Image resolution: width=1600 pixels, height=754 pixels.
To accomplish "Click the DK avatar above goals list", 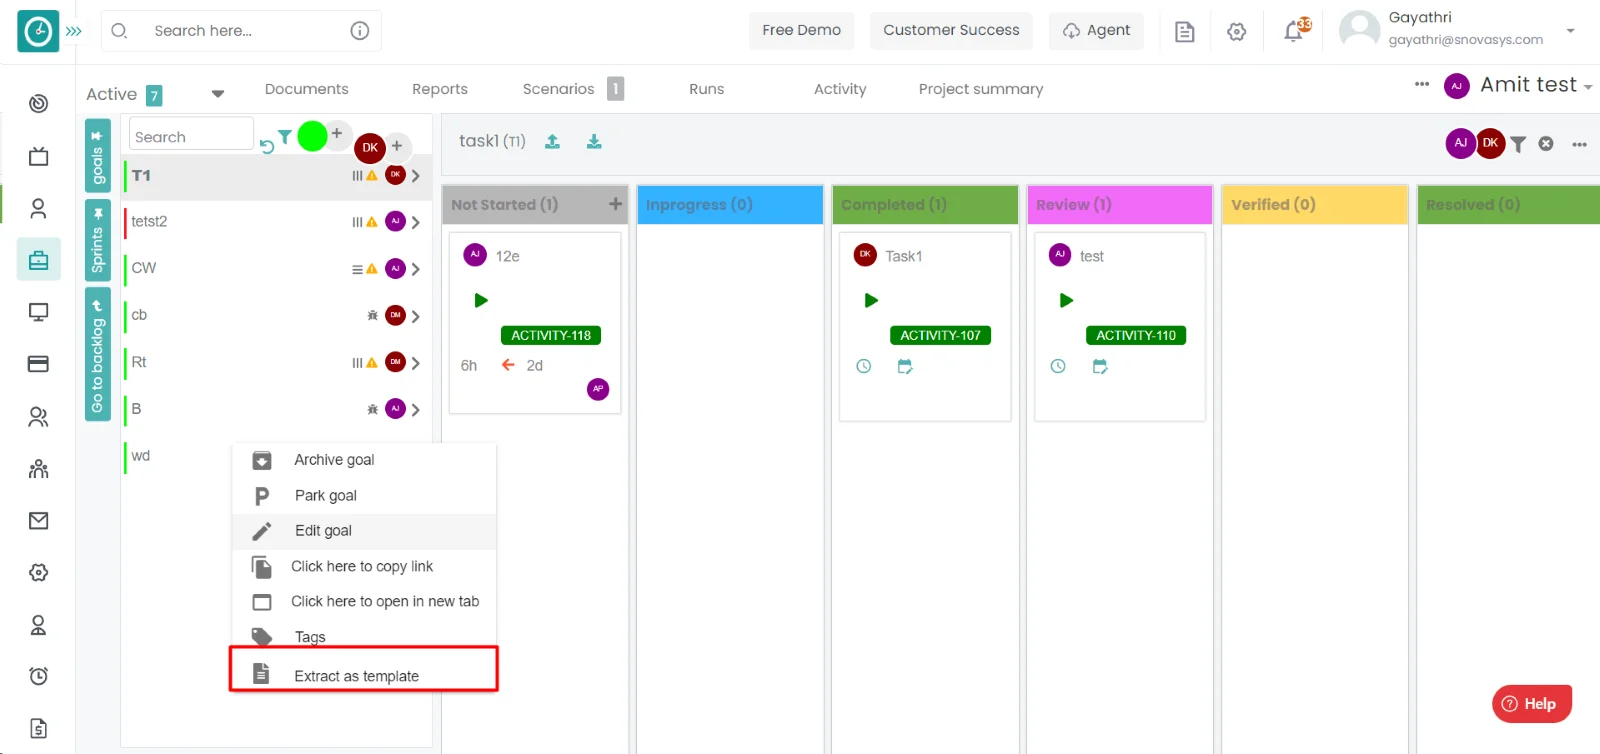I will [370, 148].
